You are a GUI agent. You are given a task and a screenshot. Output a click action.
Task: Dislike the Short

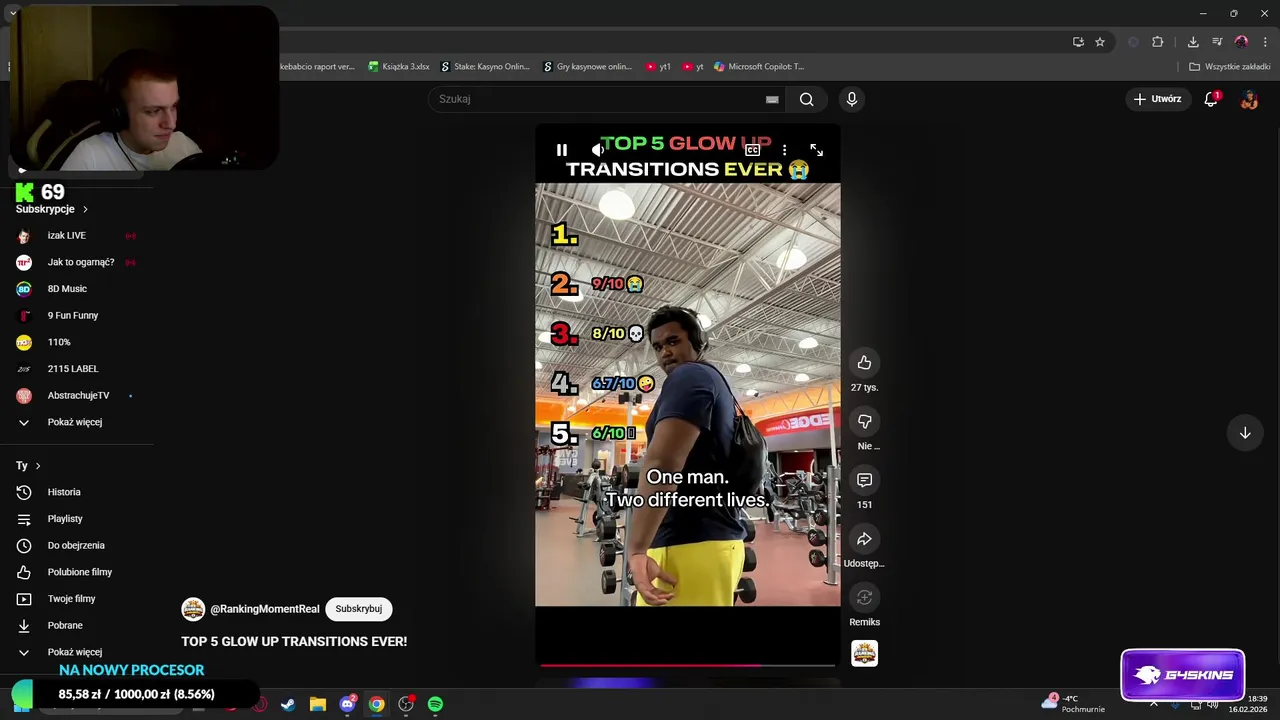pos(864,422)
